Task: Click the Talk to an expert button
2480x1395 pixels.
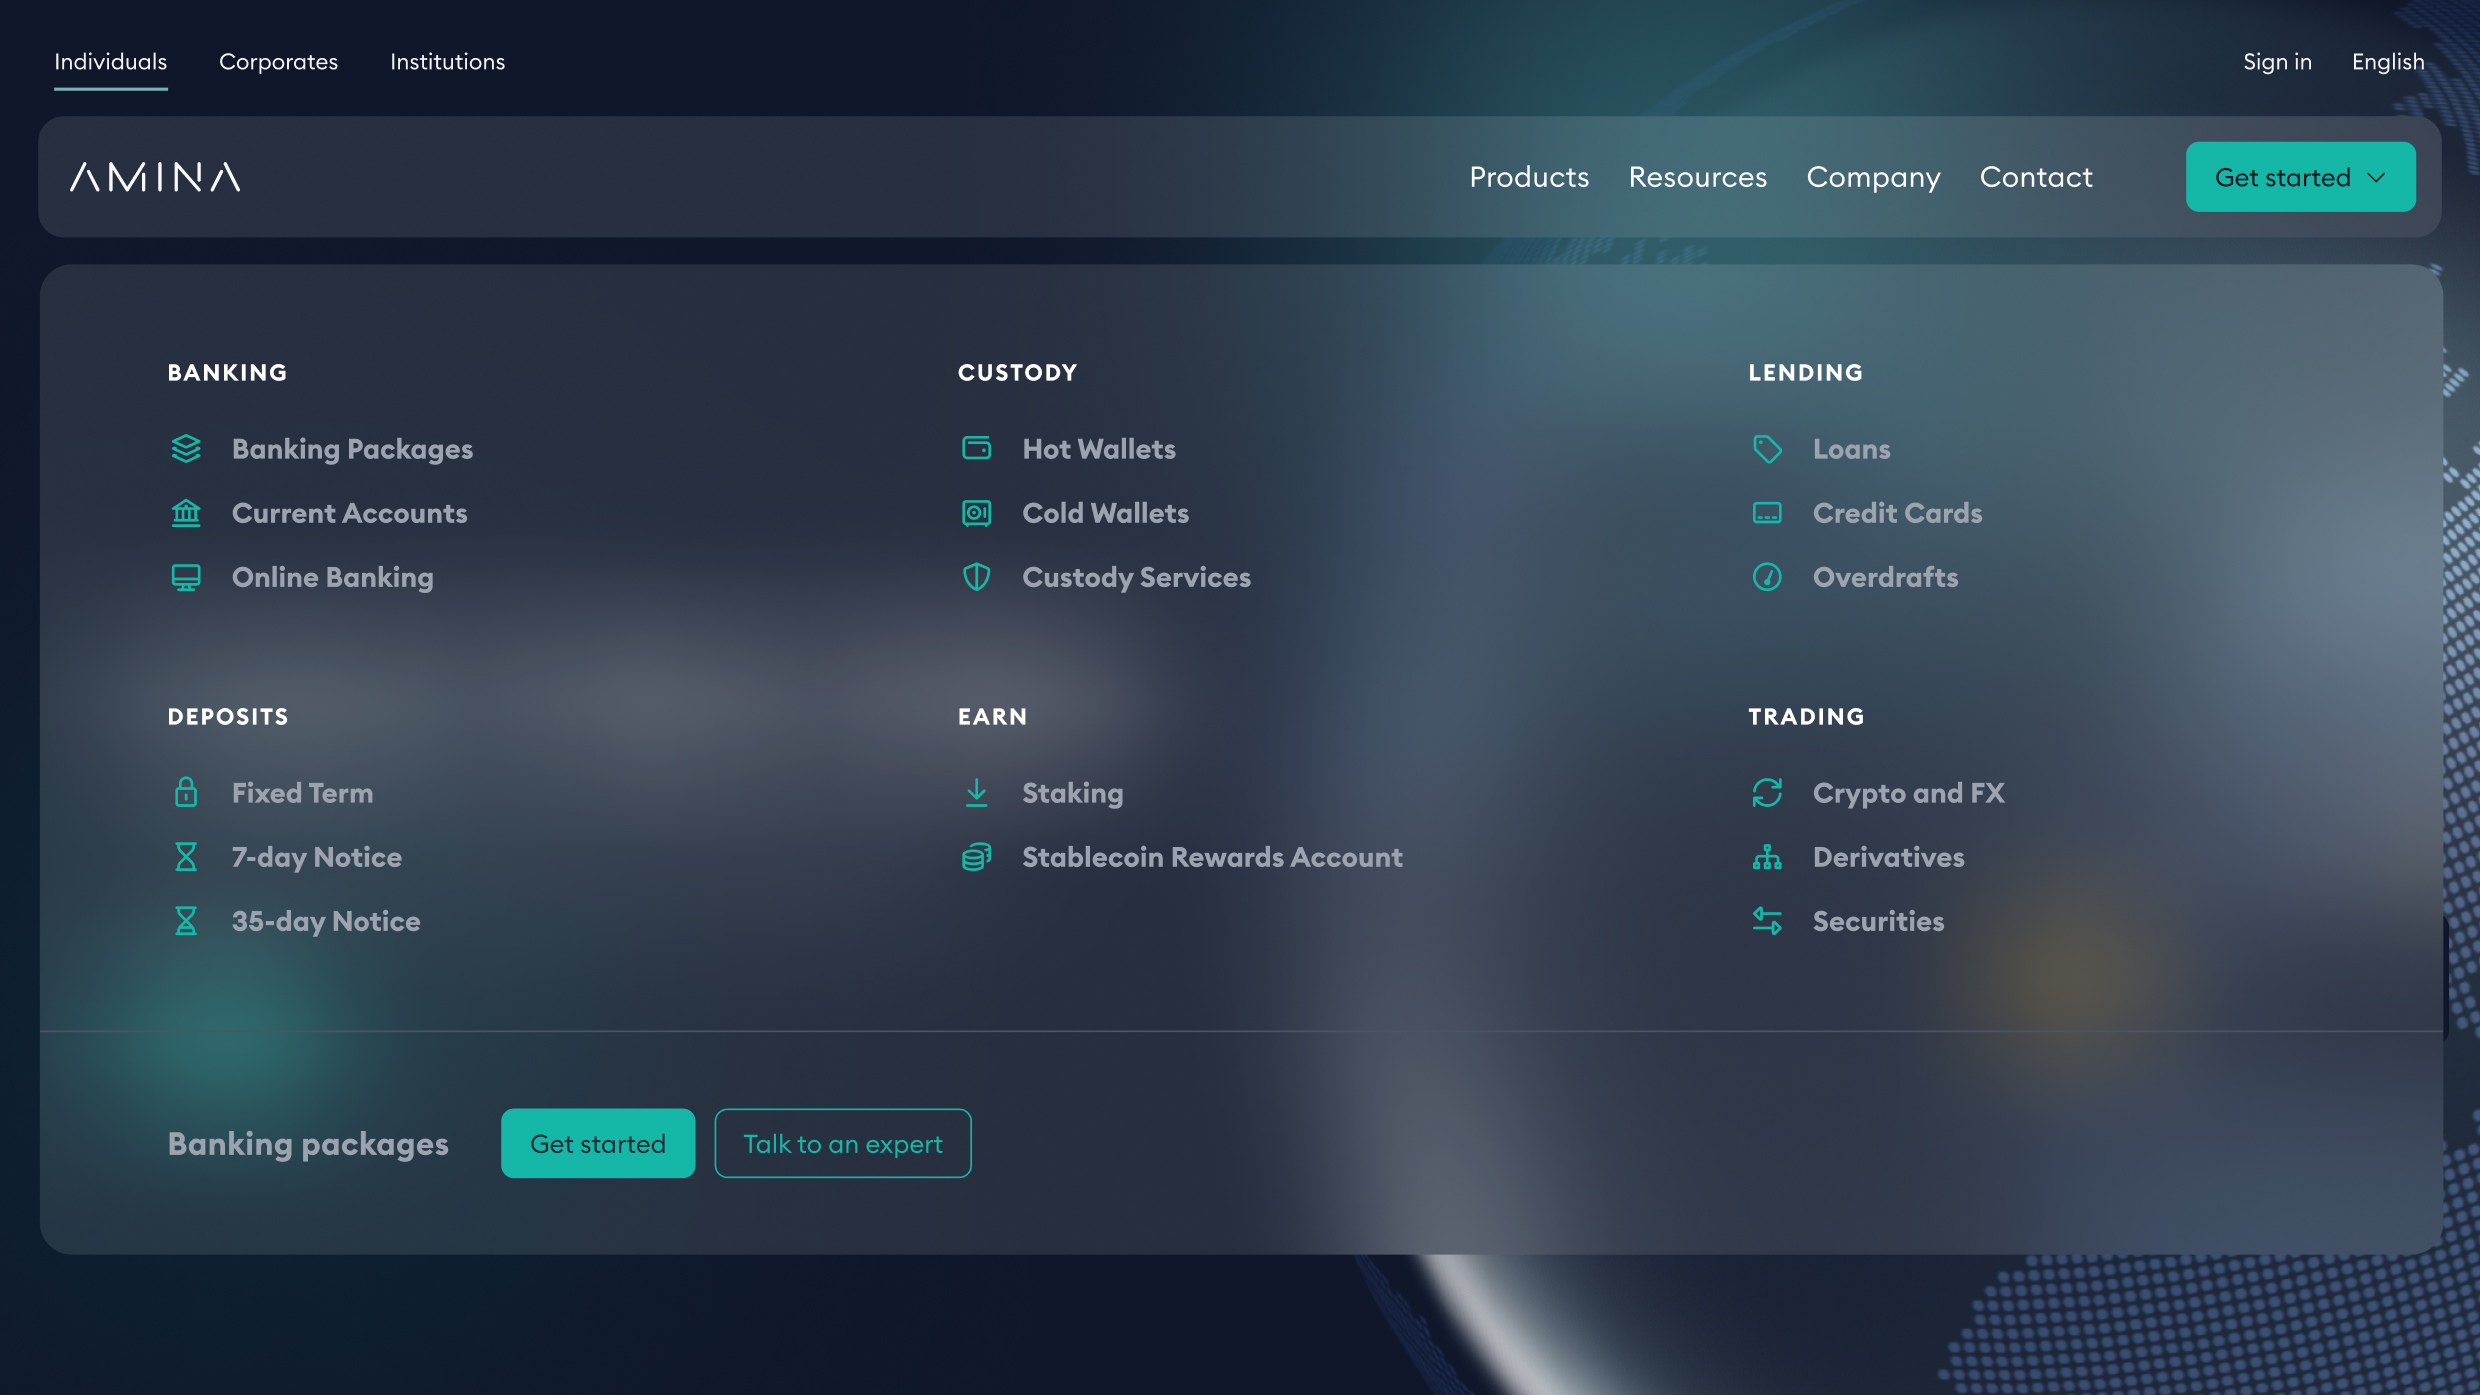Action: (x=843, y=1143)
